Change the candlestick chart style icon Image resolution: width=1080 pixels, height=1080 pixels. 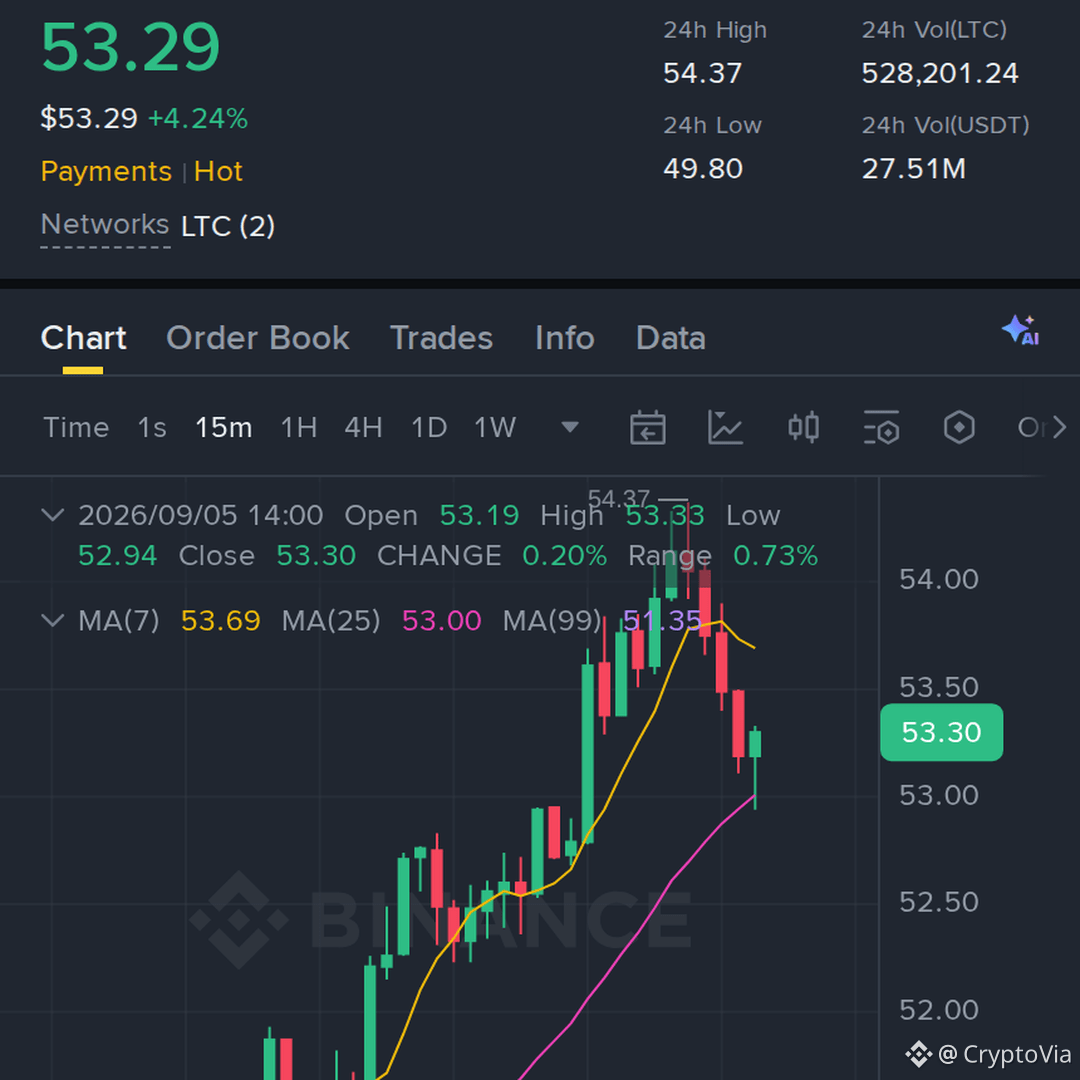pyautogui.click(x=803, y=427)
